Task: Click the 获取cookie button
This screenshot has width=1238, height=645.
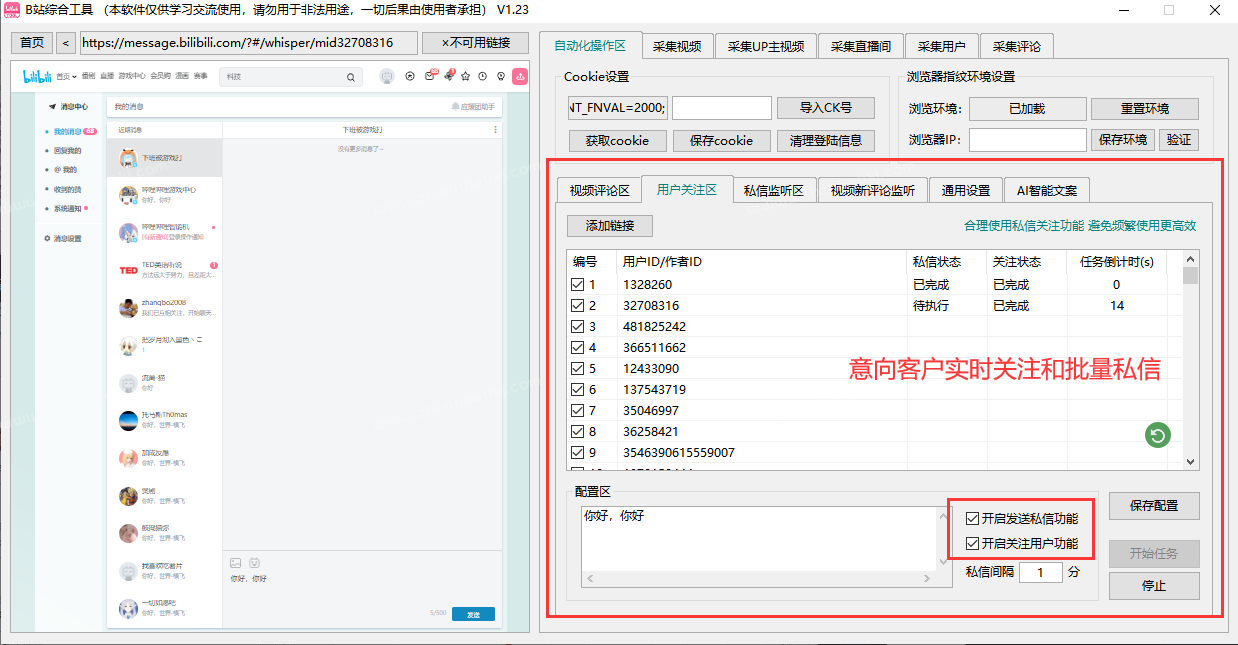Action: point(617,141)
